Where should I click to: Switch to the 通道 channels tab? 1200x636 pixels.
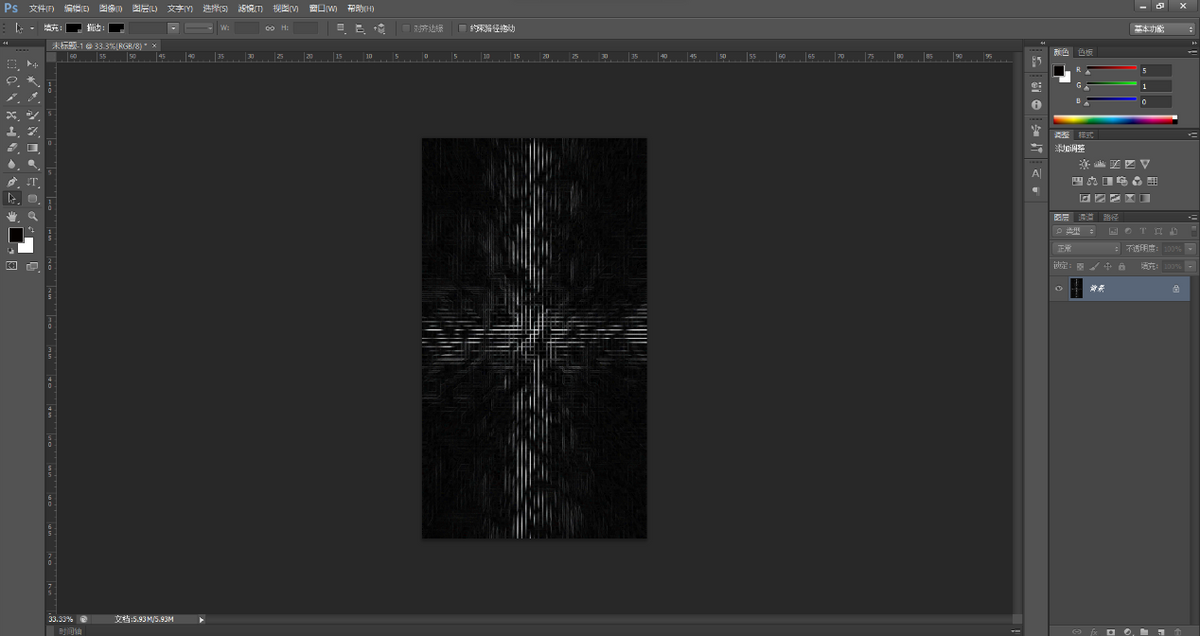tap(1086, 217)
